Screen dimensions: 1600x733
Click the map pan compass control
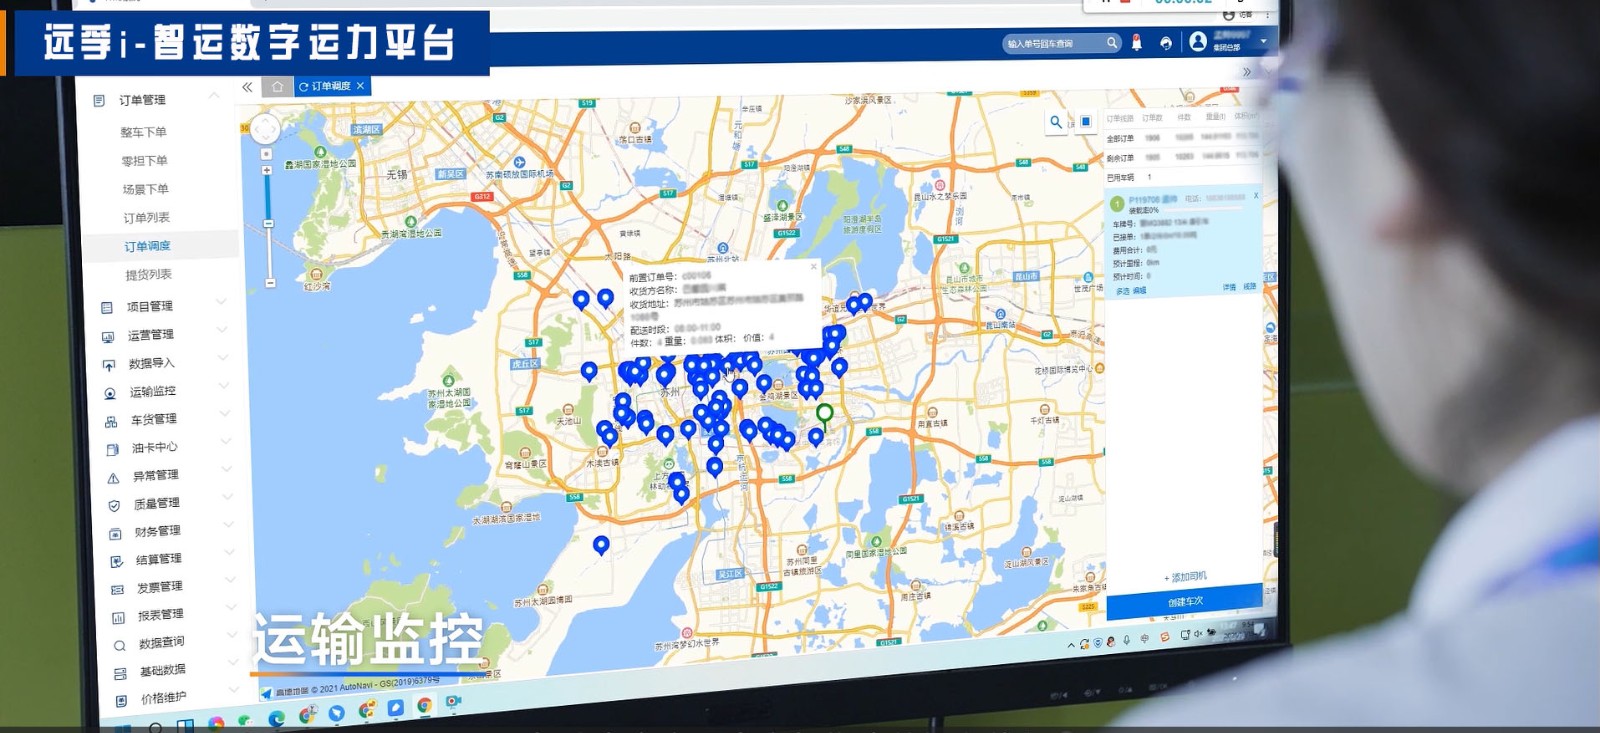(x=265, y=129)
